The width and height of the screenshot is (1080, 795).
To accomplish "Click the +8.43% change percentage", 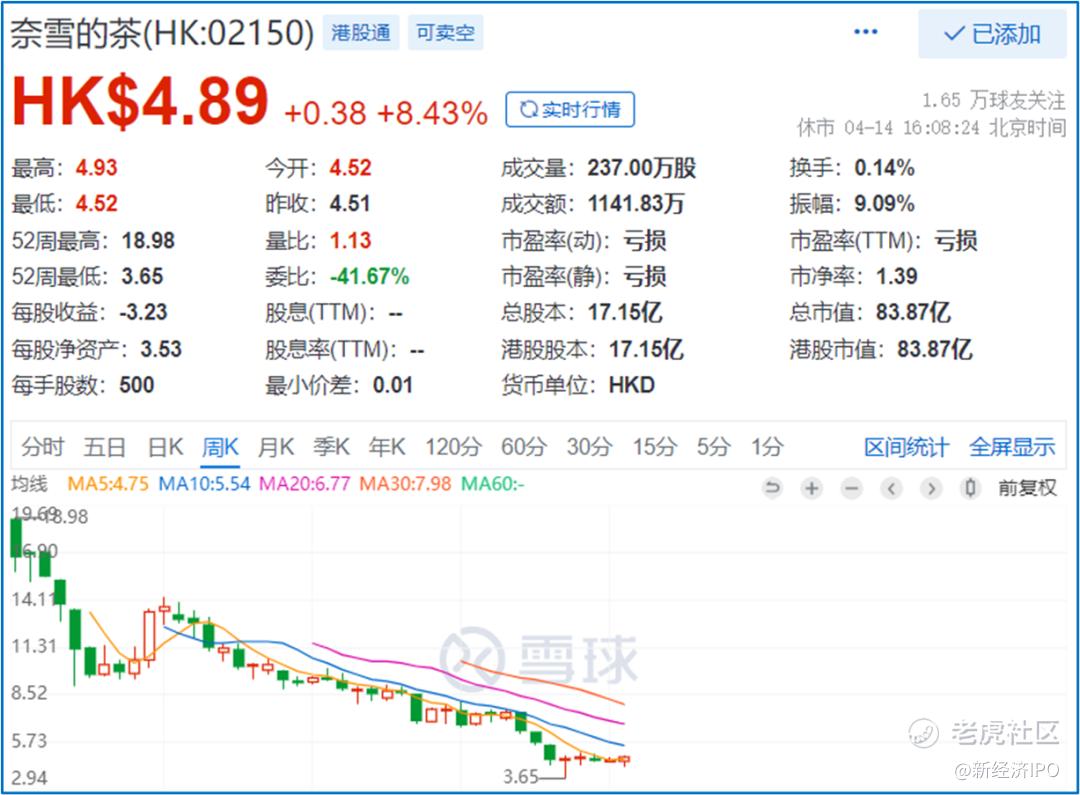I will pyautogui.click(x=433, y=113).
